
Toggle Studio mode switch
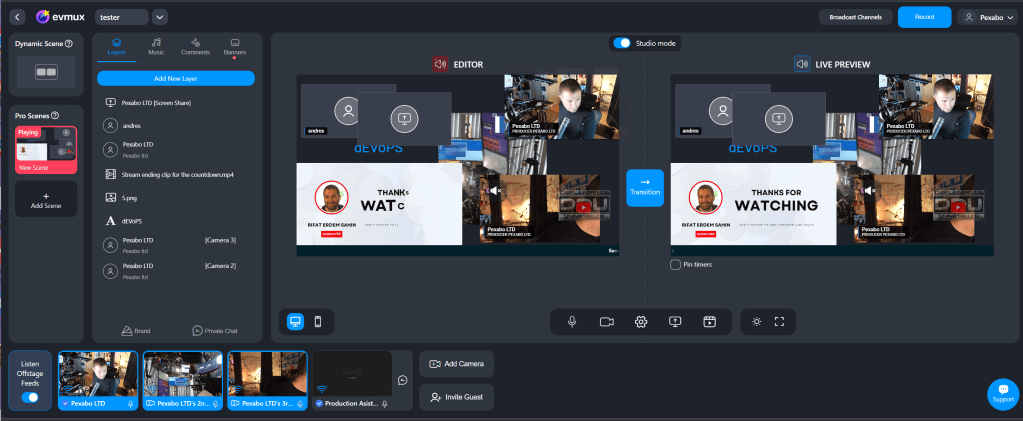point(622,43)
